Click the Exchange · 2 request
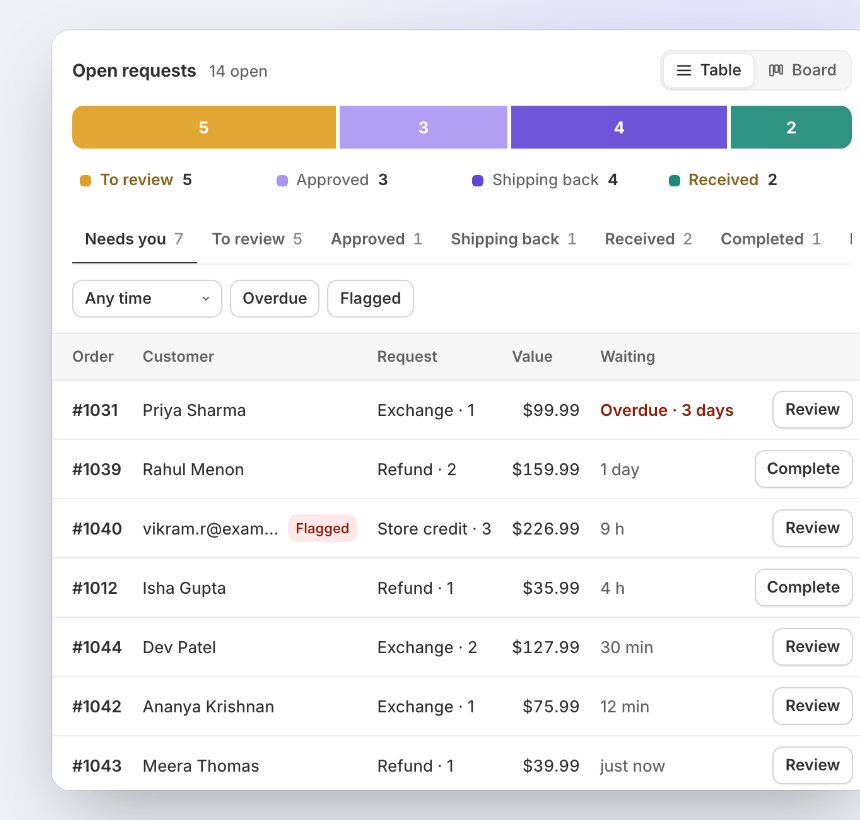The width and height of the screenshot is (860, 820). pyautogui.click(x=427, y=647)
